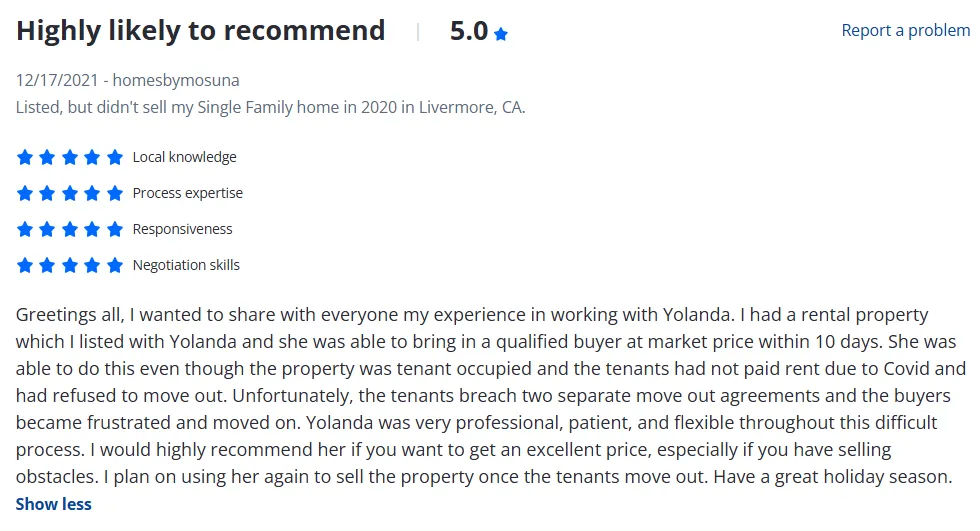Click fifth star of Responsiveness rating

[115, 229]
